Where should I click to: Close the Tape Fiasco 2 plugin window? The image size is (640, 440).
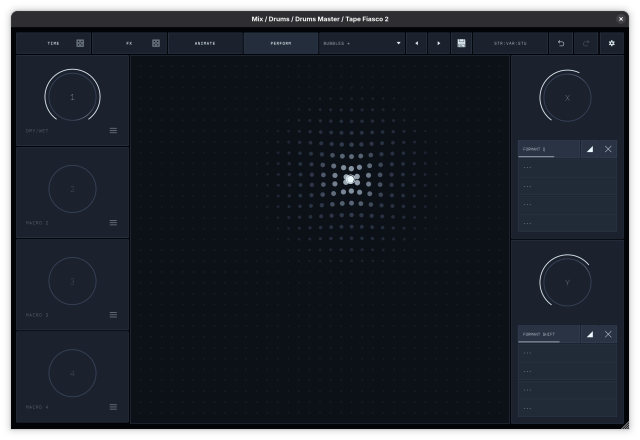(x=621, y=19)
